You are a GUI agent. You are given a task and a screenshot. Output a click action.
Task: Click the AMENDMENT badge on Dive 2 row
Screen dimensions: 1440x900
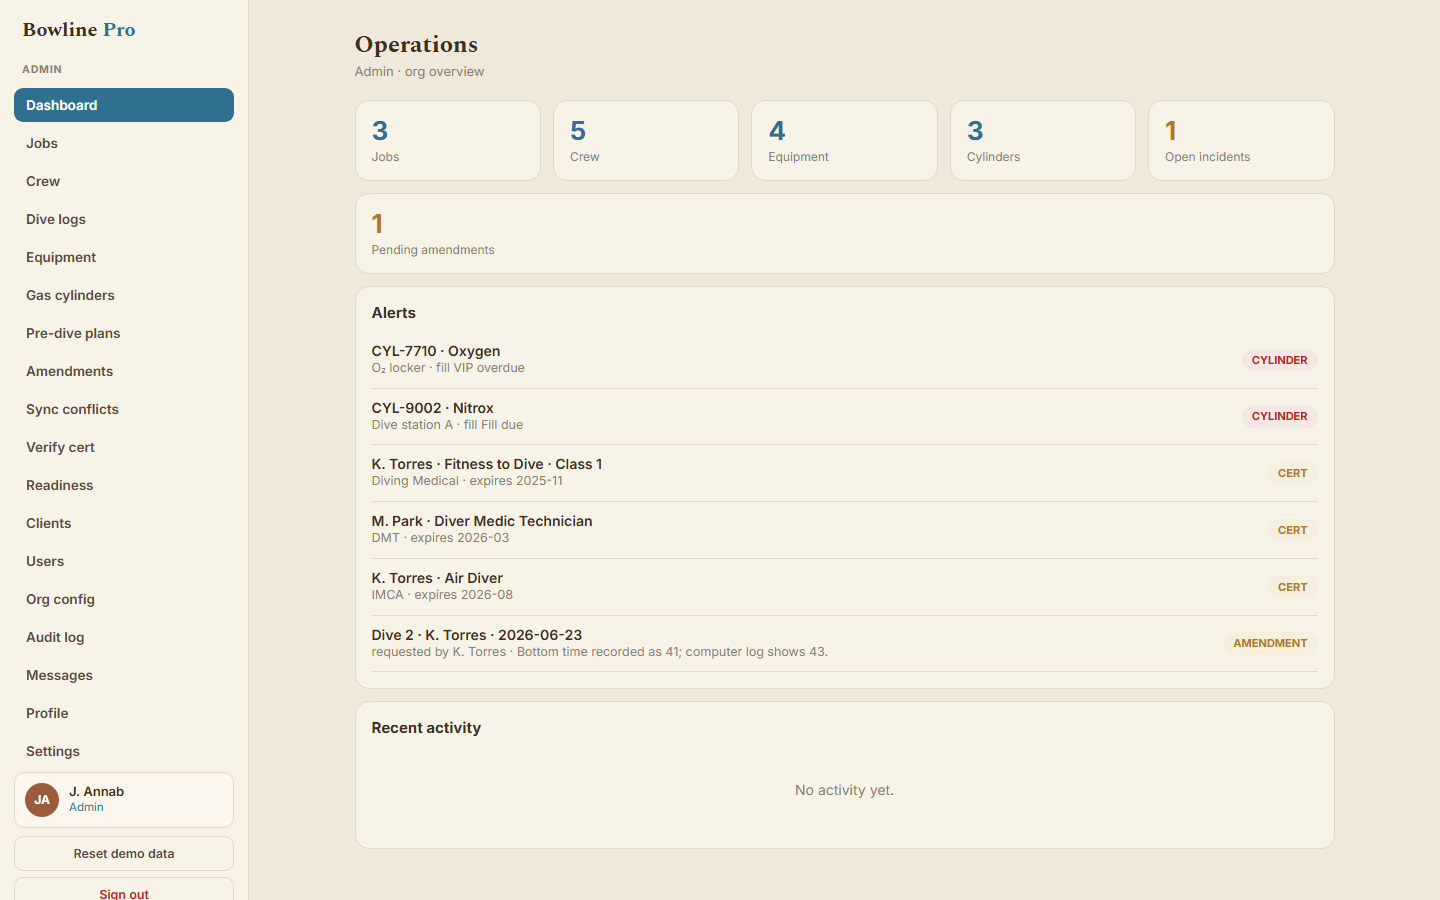(1270, 643)
